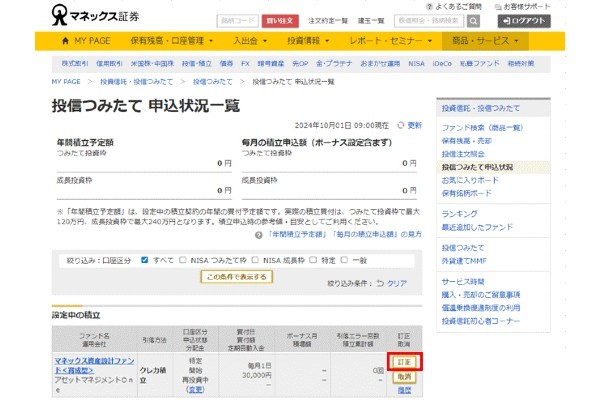Viewport: 600px width, 400px height.
Task: Open NISA in sub navigation
Action: pyautogui.click(x=416, y=64)
